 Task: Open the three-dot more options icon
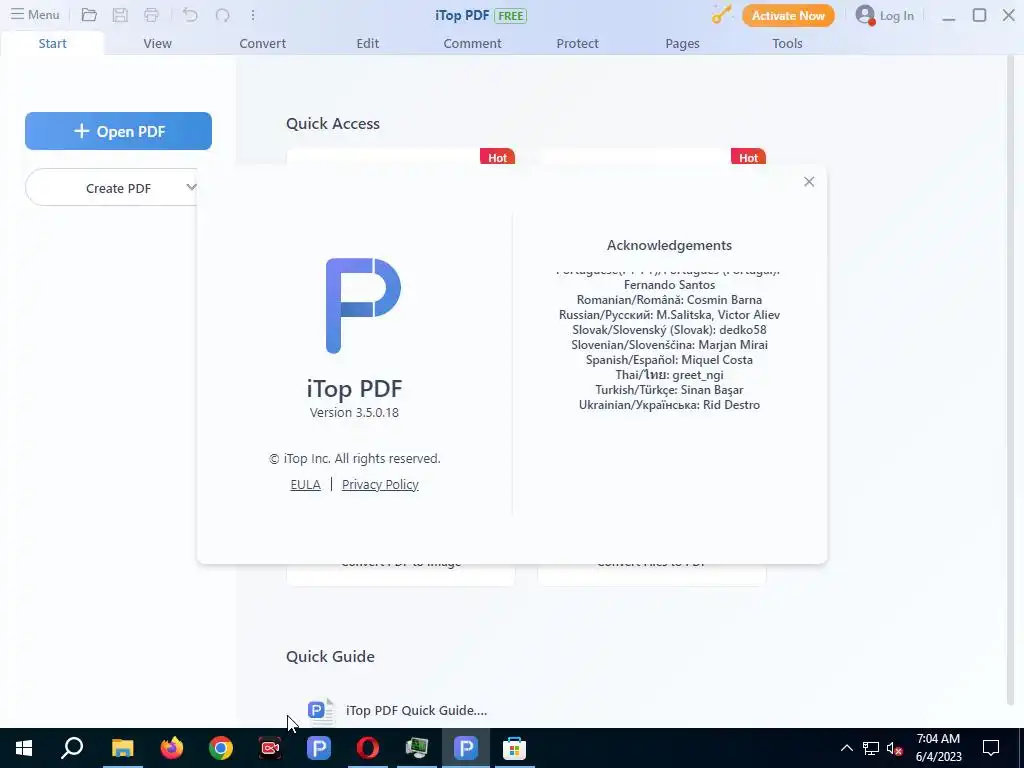coord(253,14)
